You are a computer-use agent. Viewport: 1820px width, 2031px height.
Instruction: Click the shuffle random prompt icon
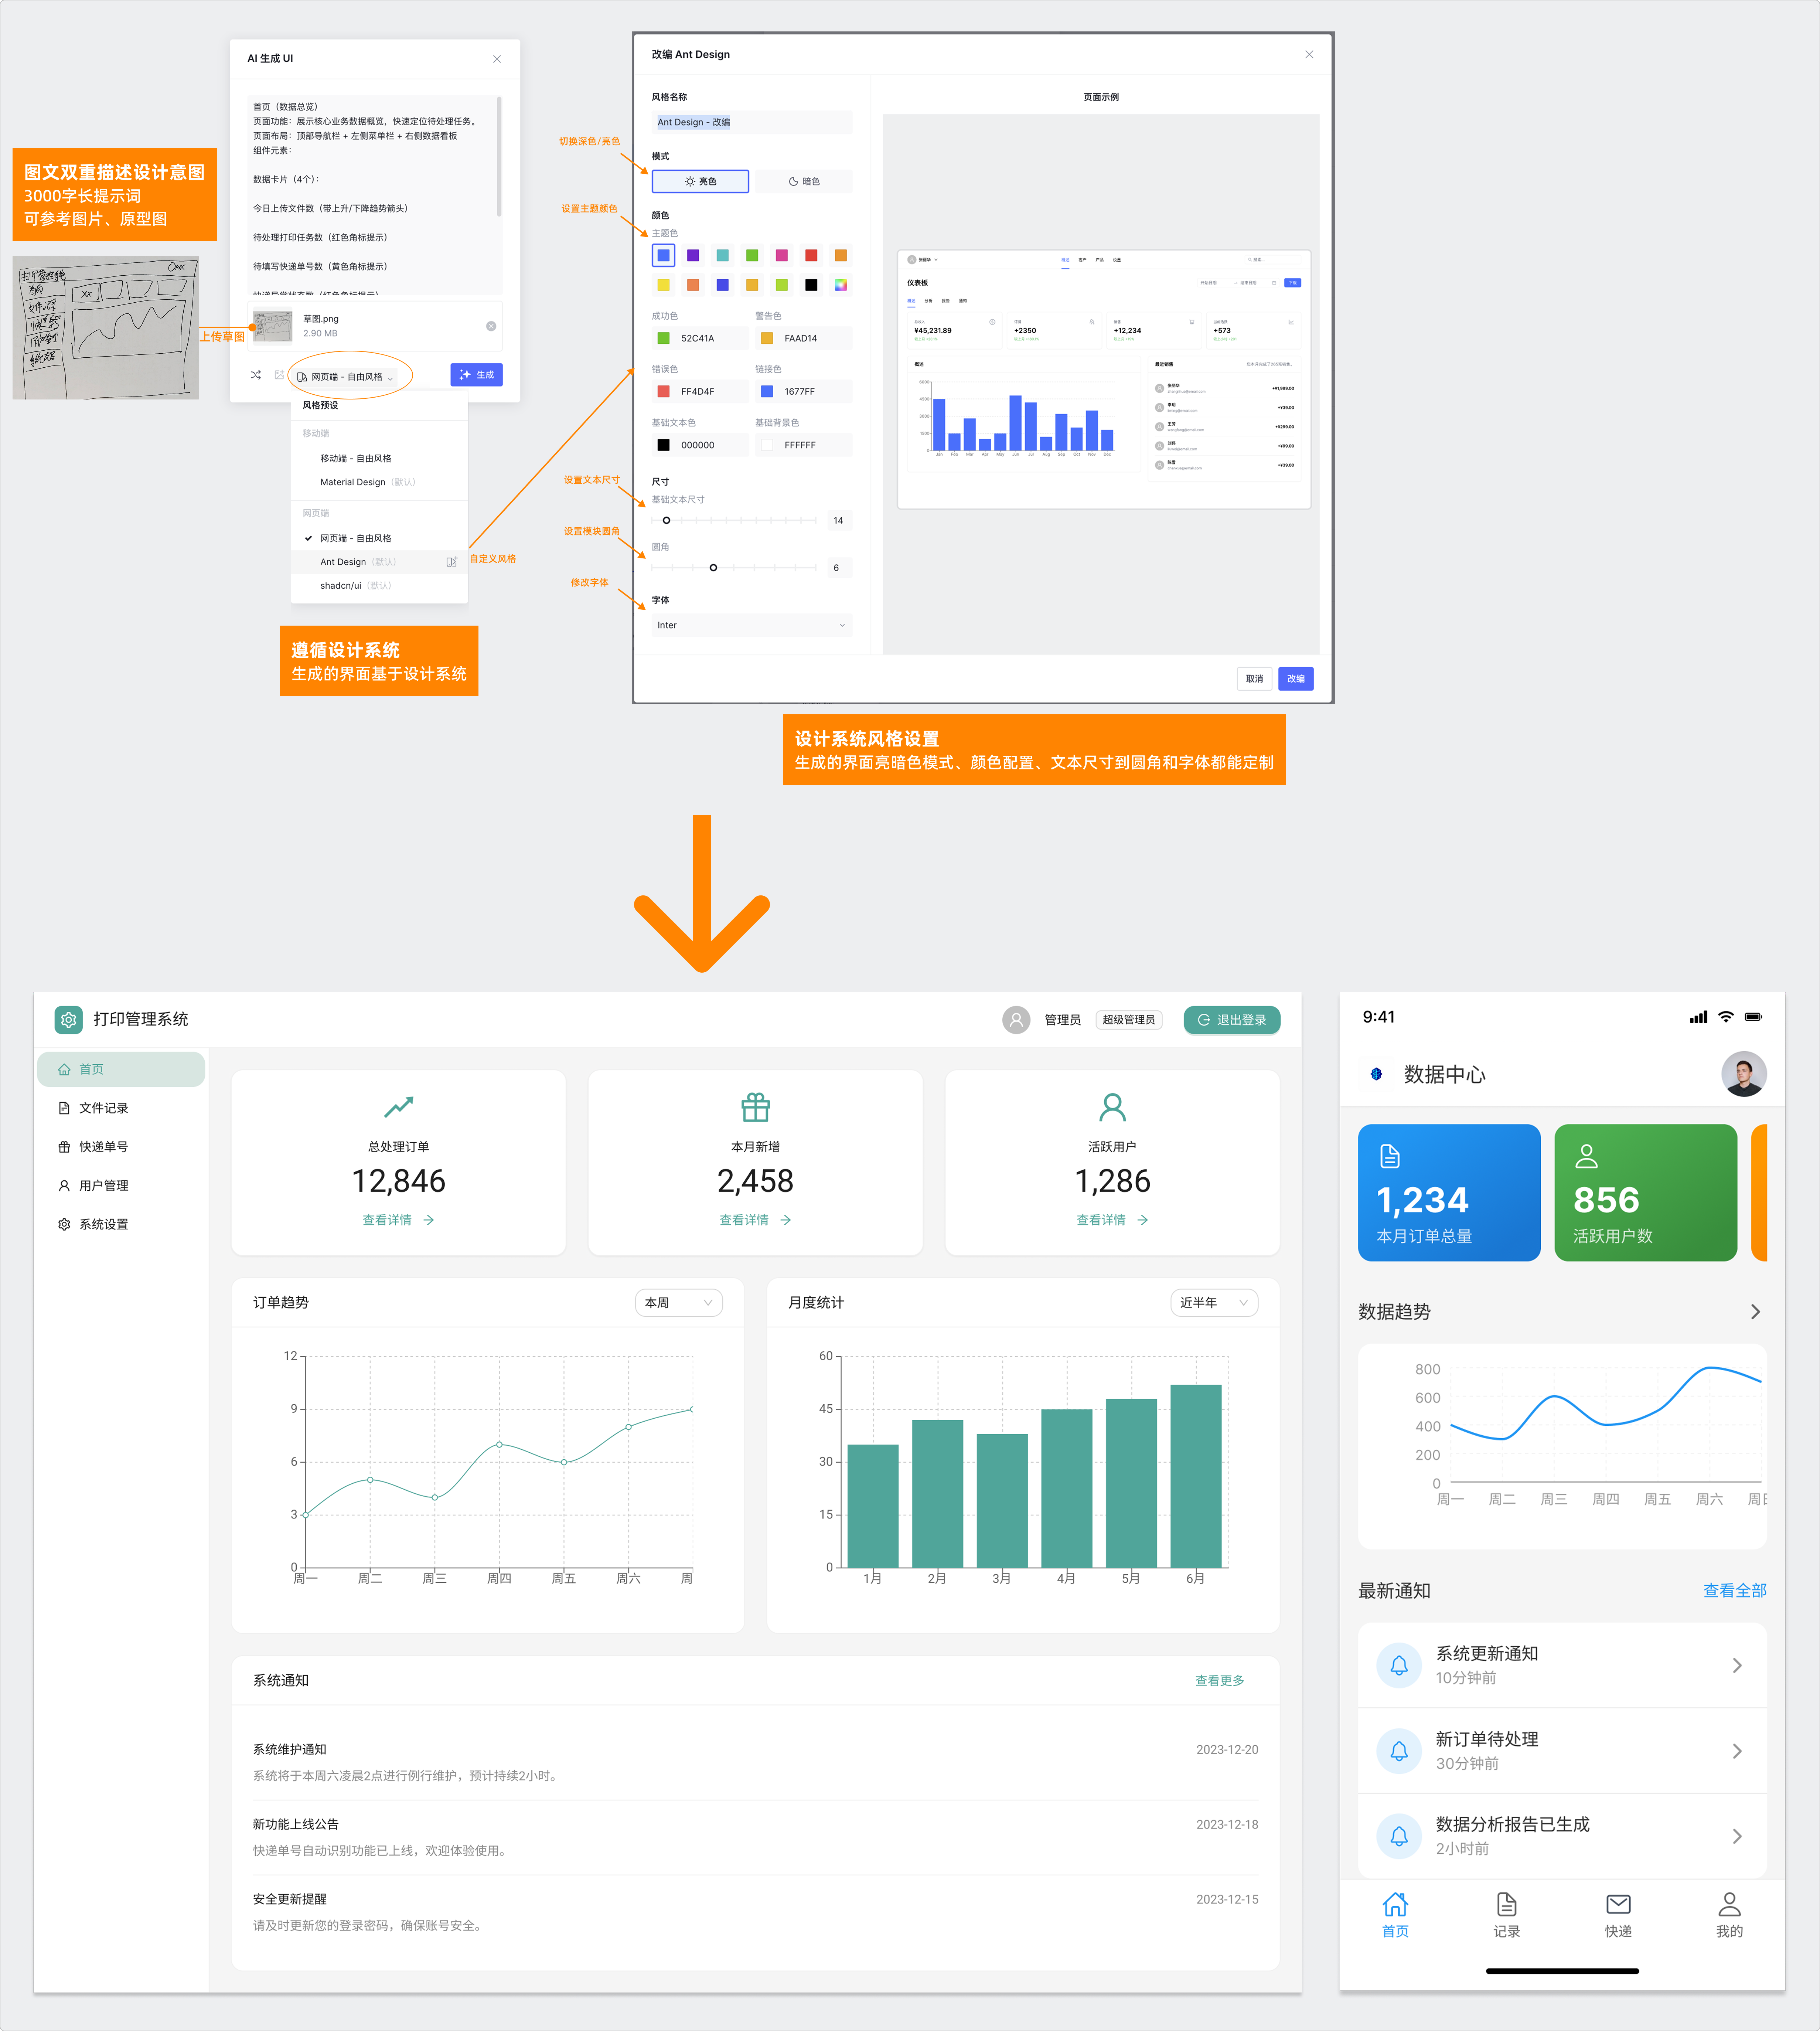tap(256, 375)
